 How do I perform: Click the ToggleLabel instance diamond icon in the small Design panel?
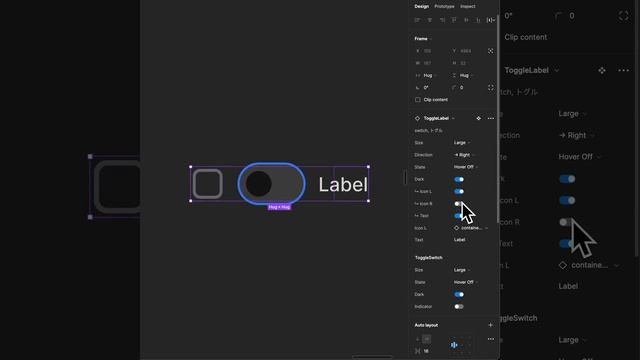(417, 118)
